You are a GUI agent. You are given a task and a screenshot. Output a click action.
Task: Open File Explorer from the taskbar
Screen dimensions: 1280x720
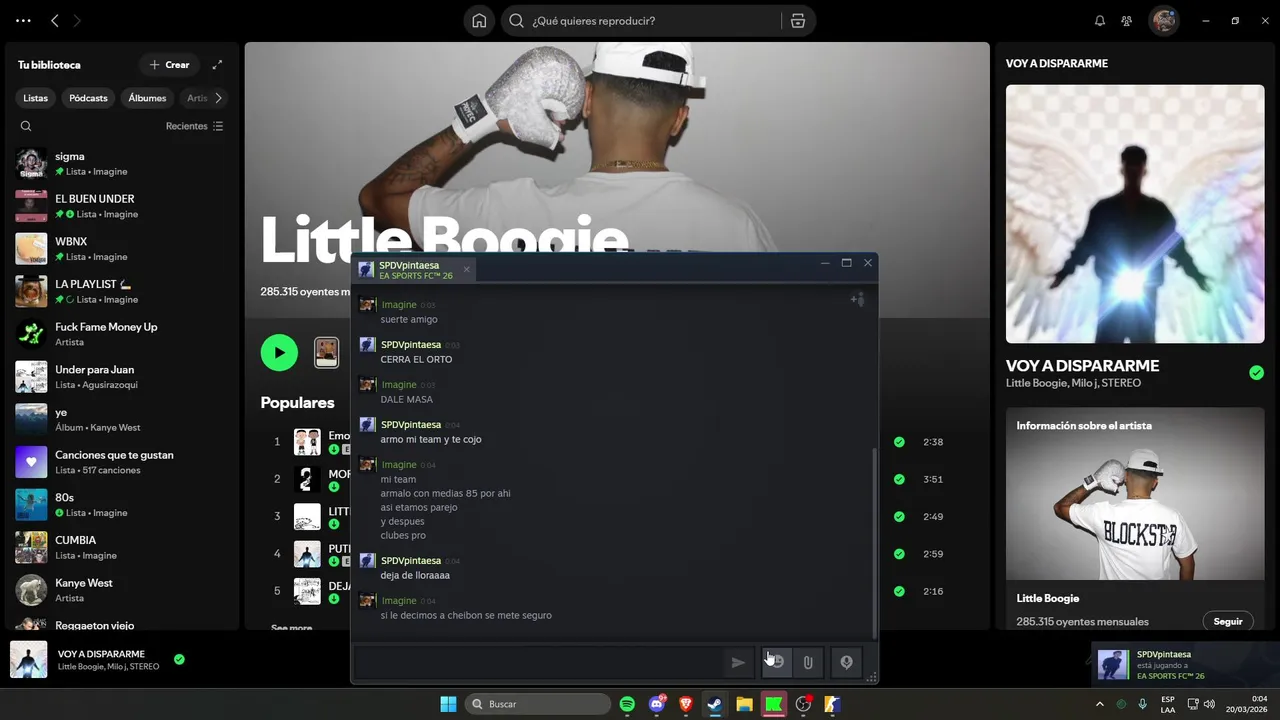point(744,704)
